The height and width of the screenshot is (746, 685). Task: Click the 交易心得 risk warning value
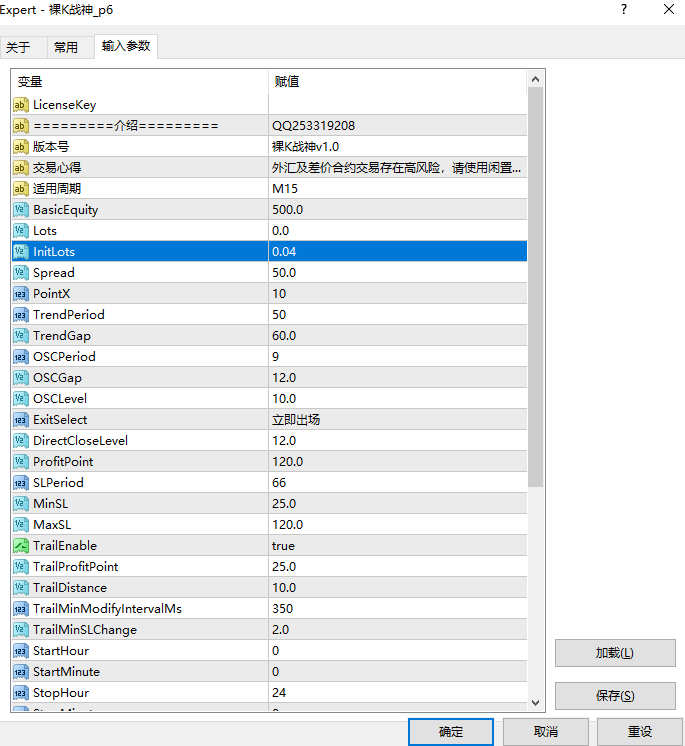398,167
